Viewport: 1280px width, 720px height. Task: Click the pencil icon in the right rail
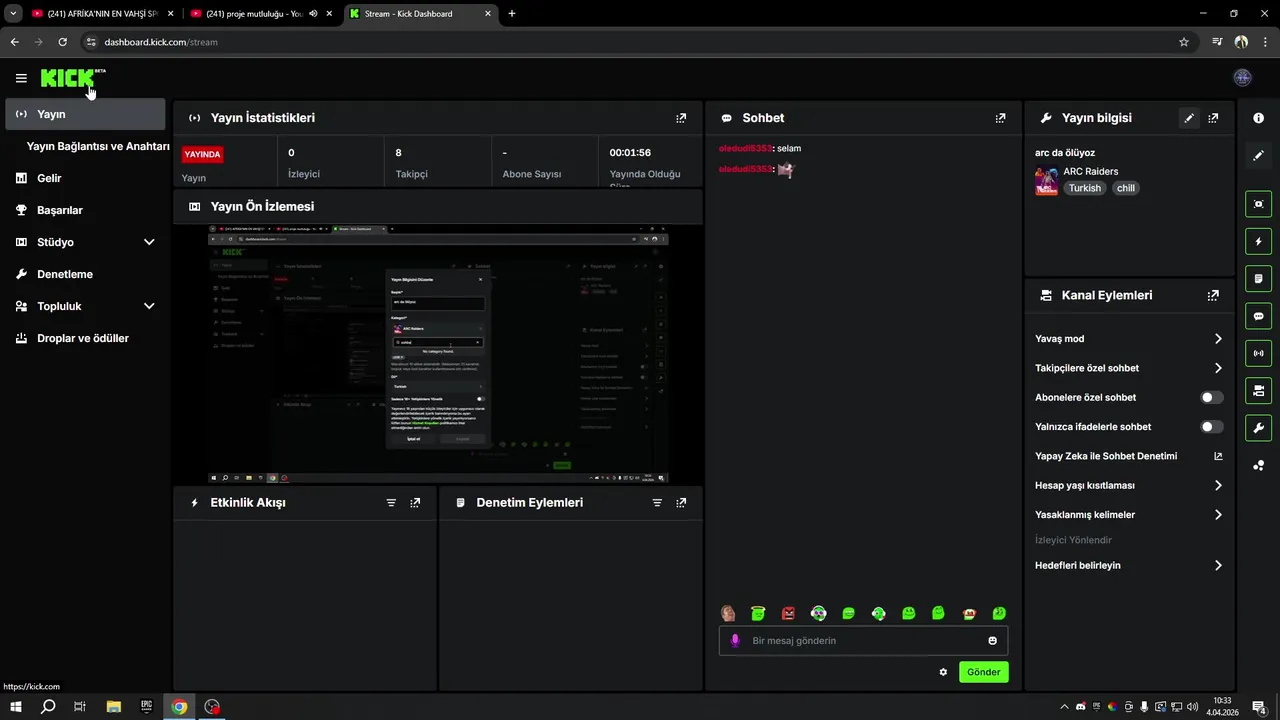point(1259,156)
